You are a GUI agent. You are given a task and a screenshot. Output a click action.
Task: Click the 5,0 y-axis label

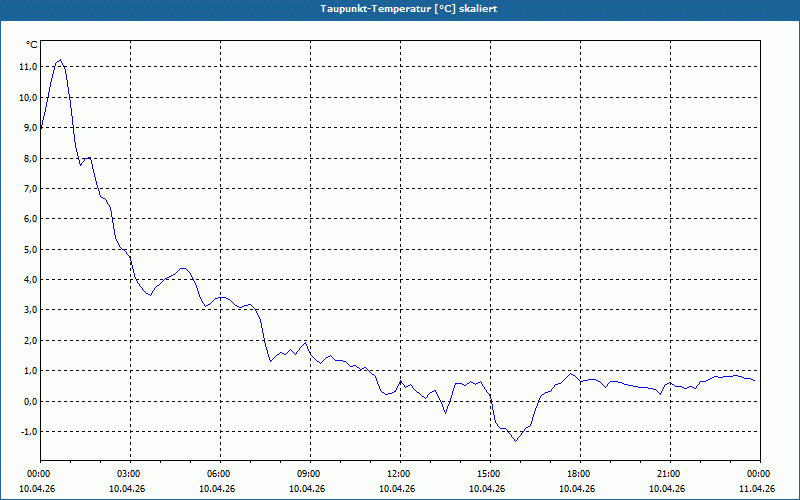point(30,249)
